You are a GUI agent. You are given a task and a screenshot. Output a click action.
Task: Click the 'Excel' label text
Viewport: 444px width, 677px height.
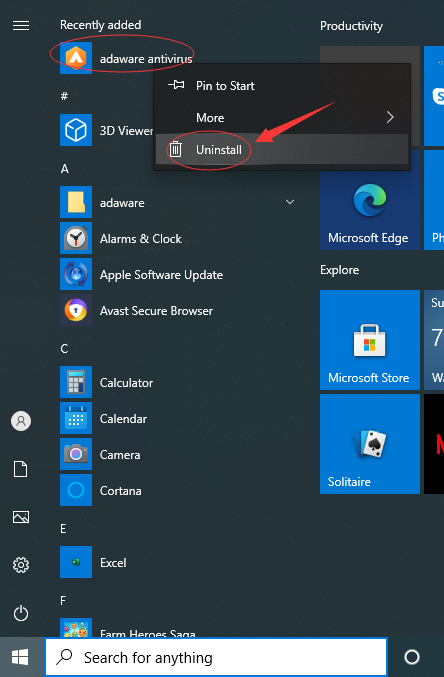pyautogui.click(x=113, y=563)
